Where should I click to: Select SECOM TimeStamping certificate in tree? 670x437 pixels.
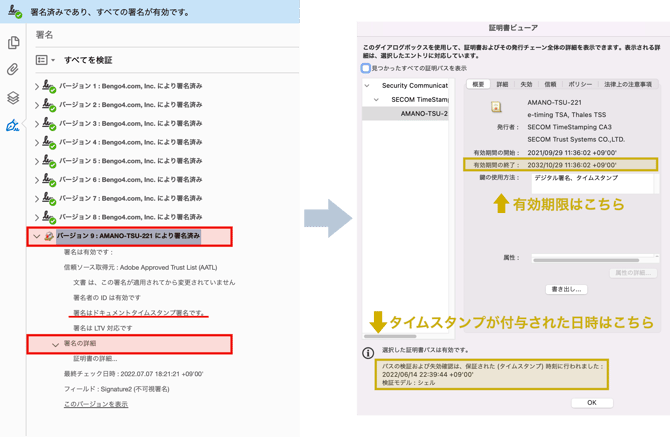(x=419, y=100)
